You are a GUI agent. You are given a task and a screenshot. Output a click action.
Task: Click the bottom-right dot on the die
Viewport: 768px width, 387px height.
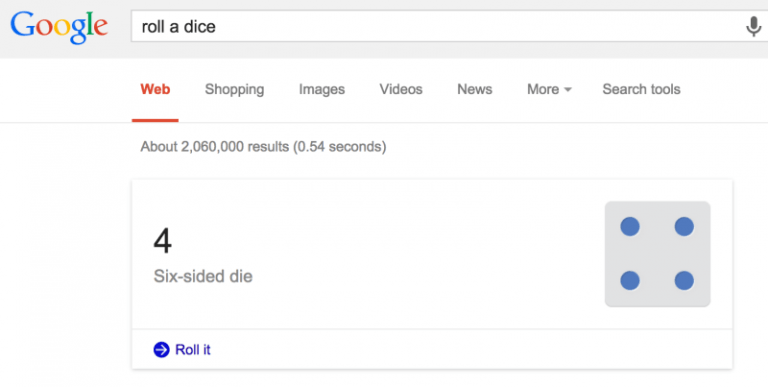pos(684,281)
